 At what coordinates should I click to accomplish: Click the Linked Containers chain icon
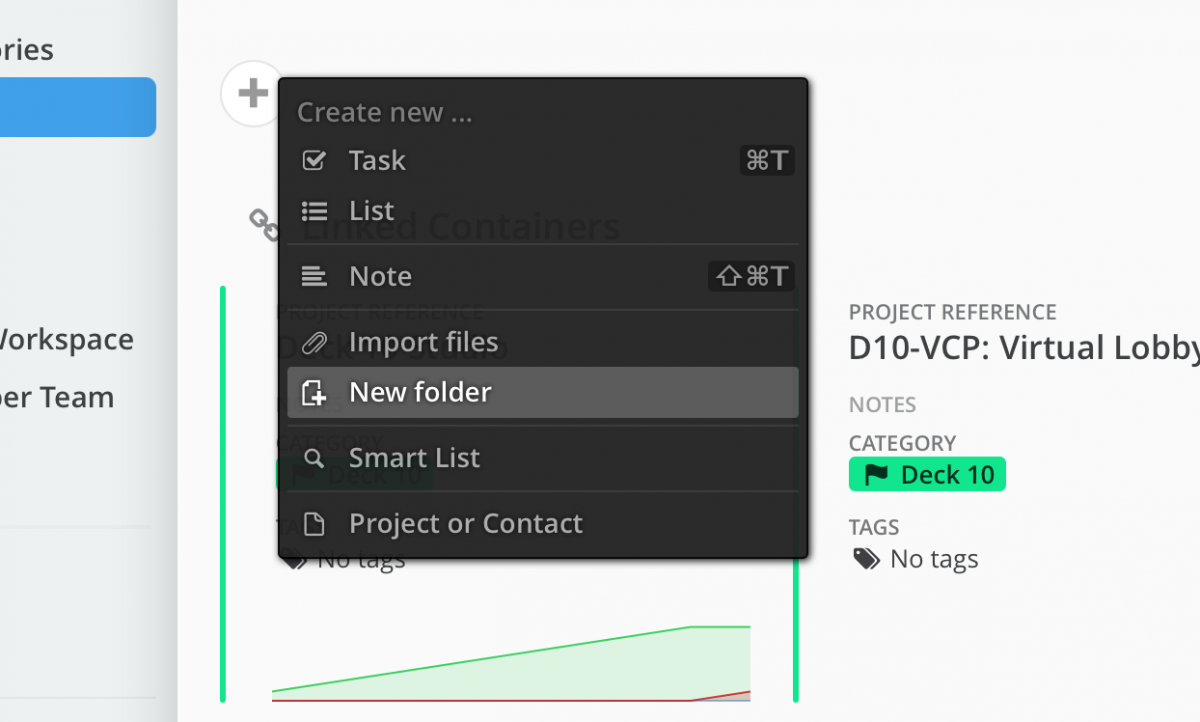pyautogui.click(x=264, y=224)
